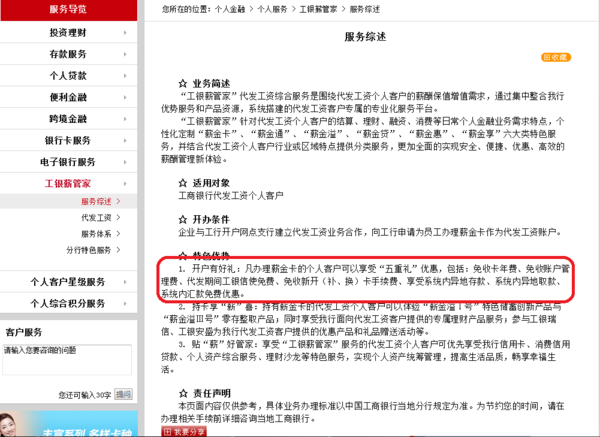The width and height of the screenshot is (600, 437).
Task: Open the promotional card banner at bottom left
Action: click(x=69, y=424)
